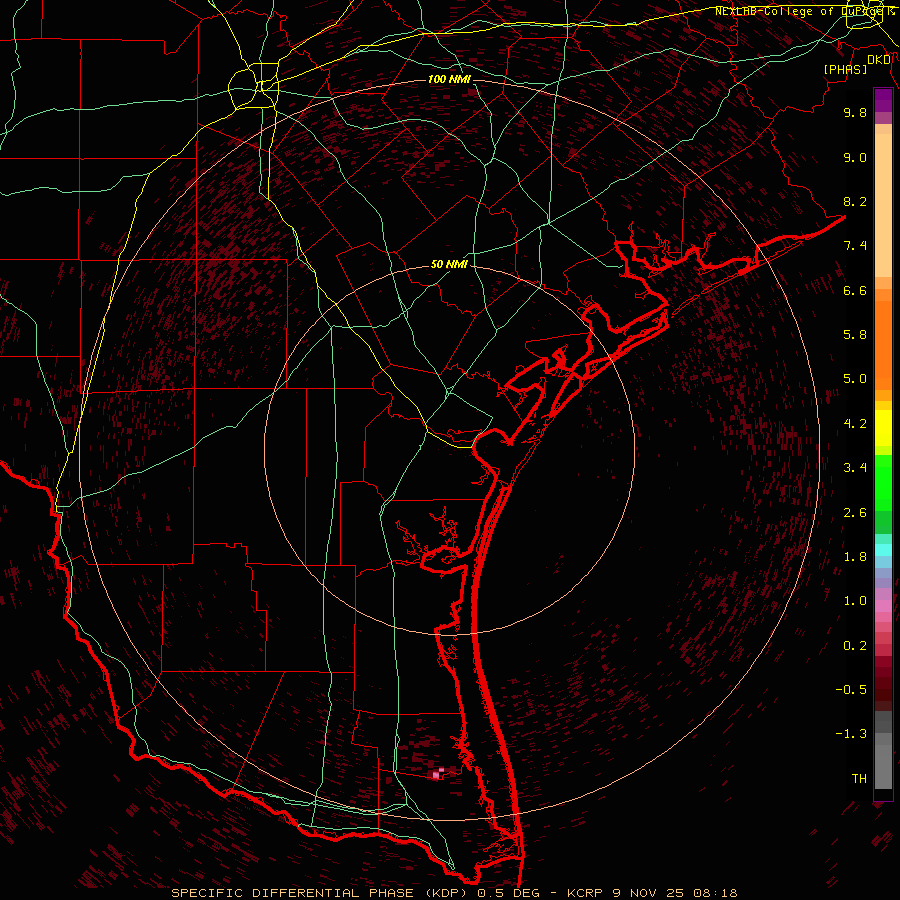The image size is (900, 900).
Task: Click the 5.0 value on the scale
Action: tap(855, 379)
